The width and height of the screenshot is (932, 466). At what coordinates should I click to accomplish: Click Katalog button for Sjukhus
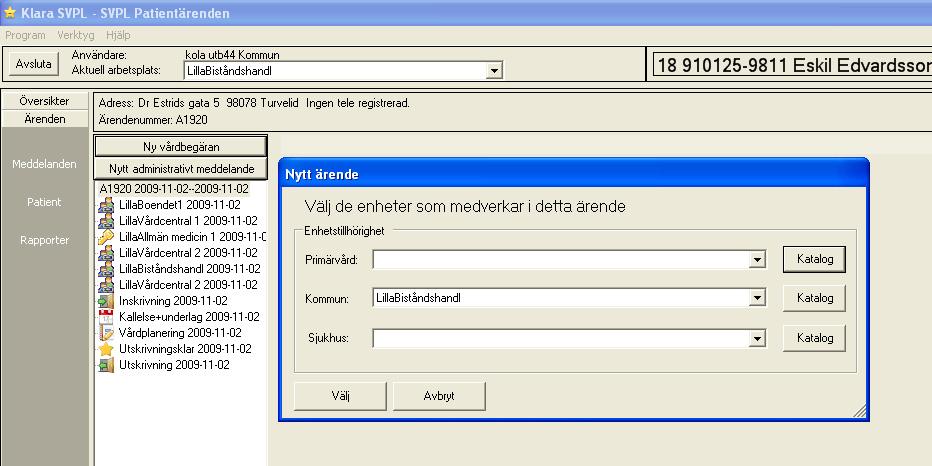tap(814, 338)
